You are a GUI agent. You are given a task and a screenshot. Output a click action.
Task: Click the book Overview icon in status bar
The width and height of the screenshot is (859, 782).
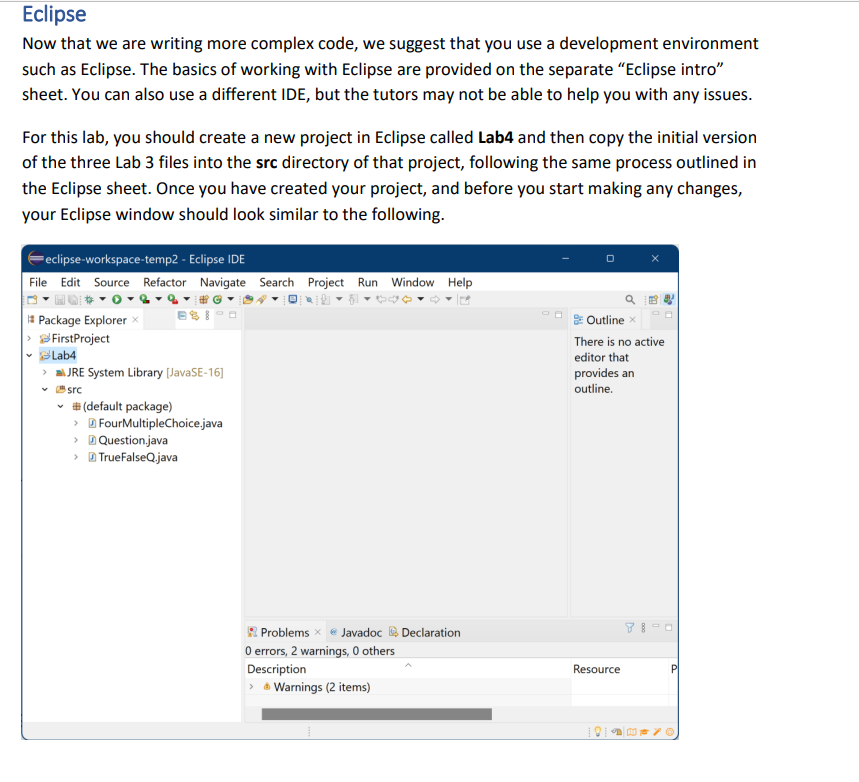[x=632, y=732]
